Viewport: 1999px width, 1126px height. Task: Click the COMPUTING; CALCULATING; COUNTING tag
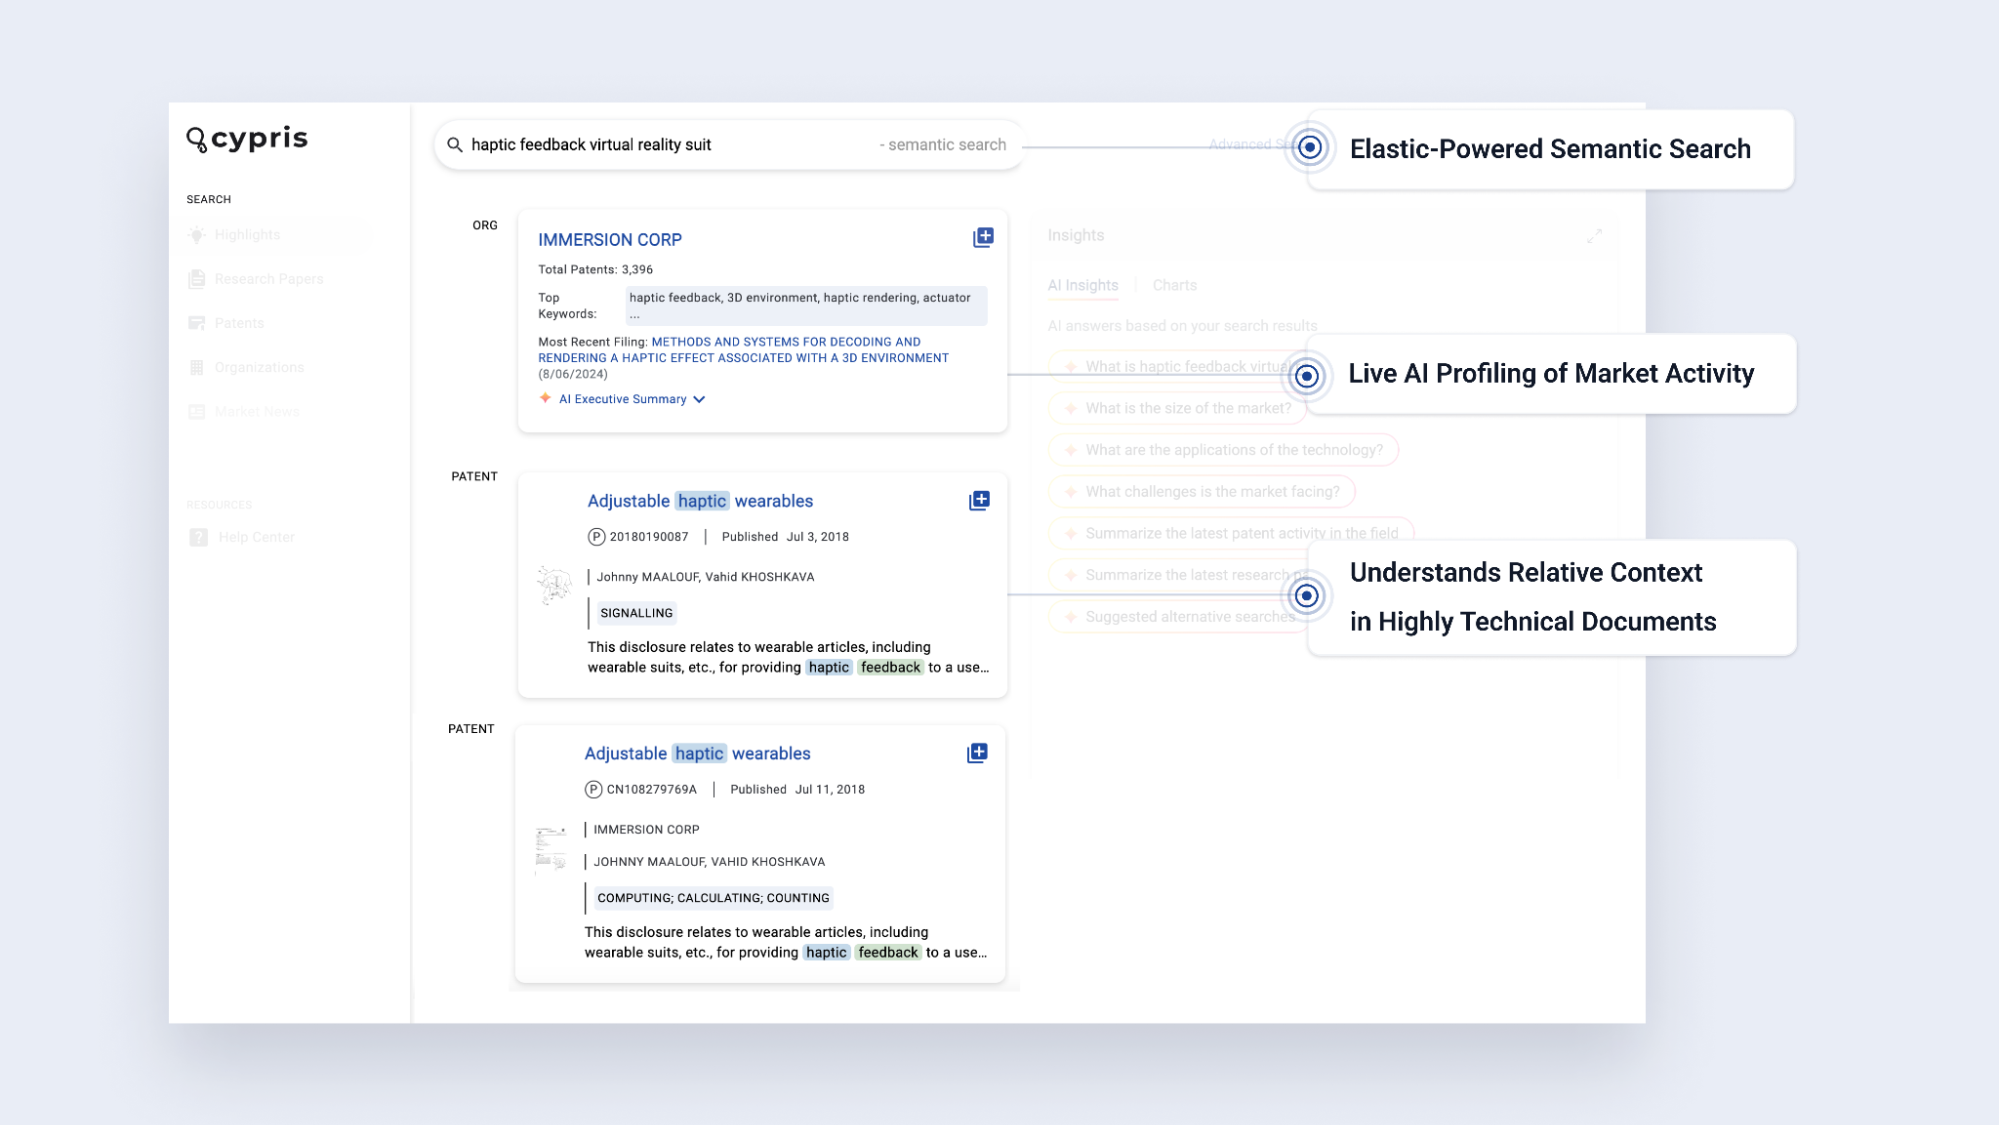click(713, 898)
